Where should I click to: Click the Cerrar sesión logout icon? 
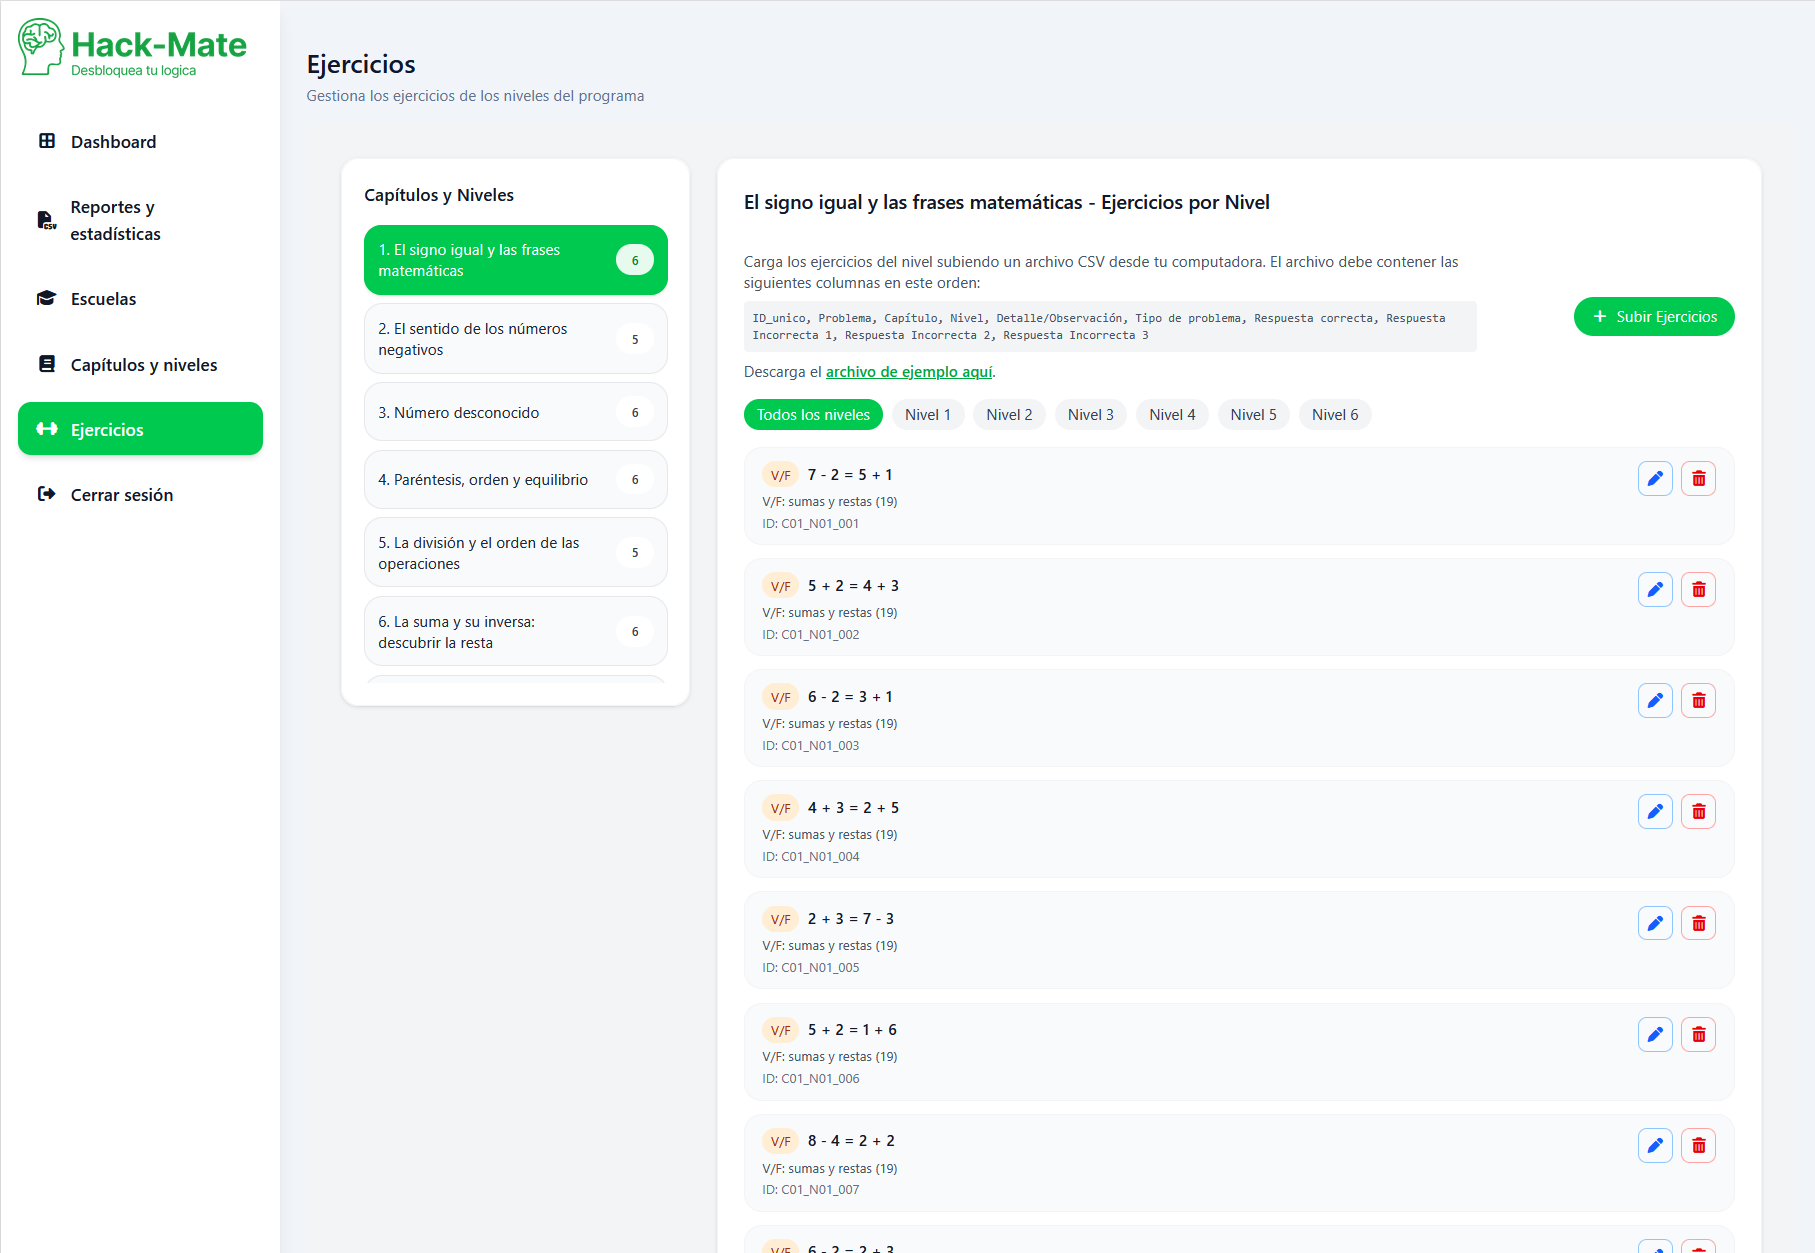pos(46,493)
